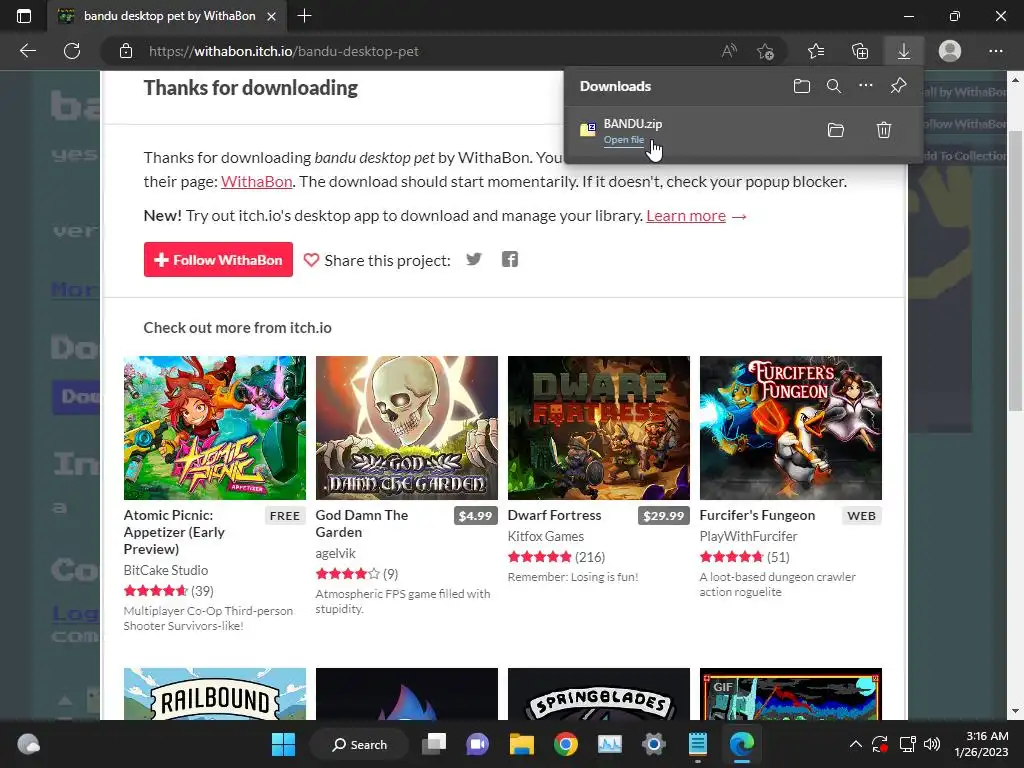Click the BANDU.zip file icon
This screenshot has width=1024, height=768.
pyautogui.click(x=588, y=129)
